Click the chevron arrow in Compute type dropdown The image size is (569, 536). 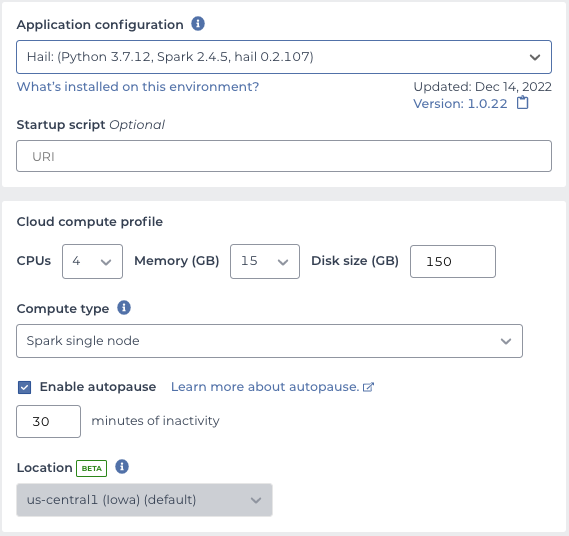click(506, 341)
